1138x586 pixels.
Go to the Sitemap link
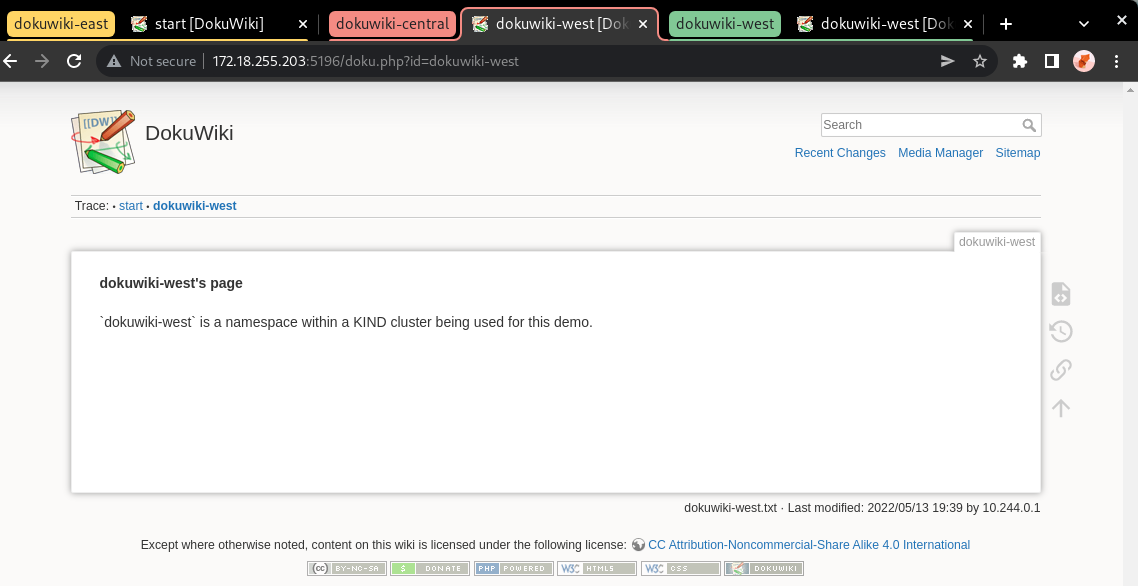point(1017,153)
